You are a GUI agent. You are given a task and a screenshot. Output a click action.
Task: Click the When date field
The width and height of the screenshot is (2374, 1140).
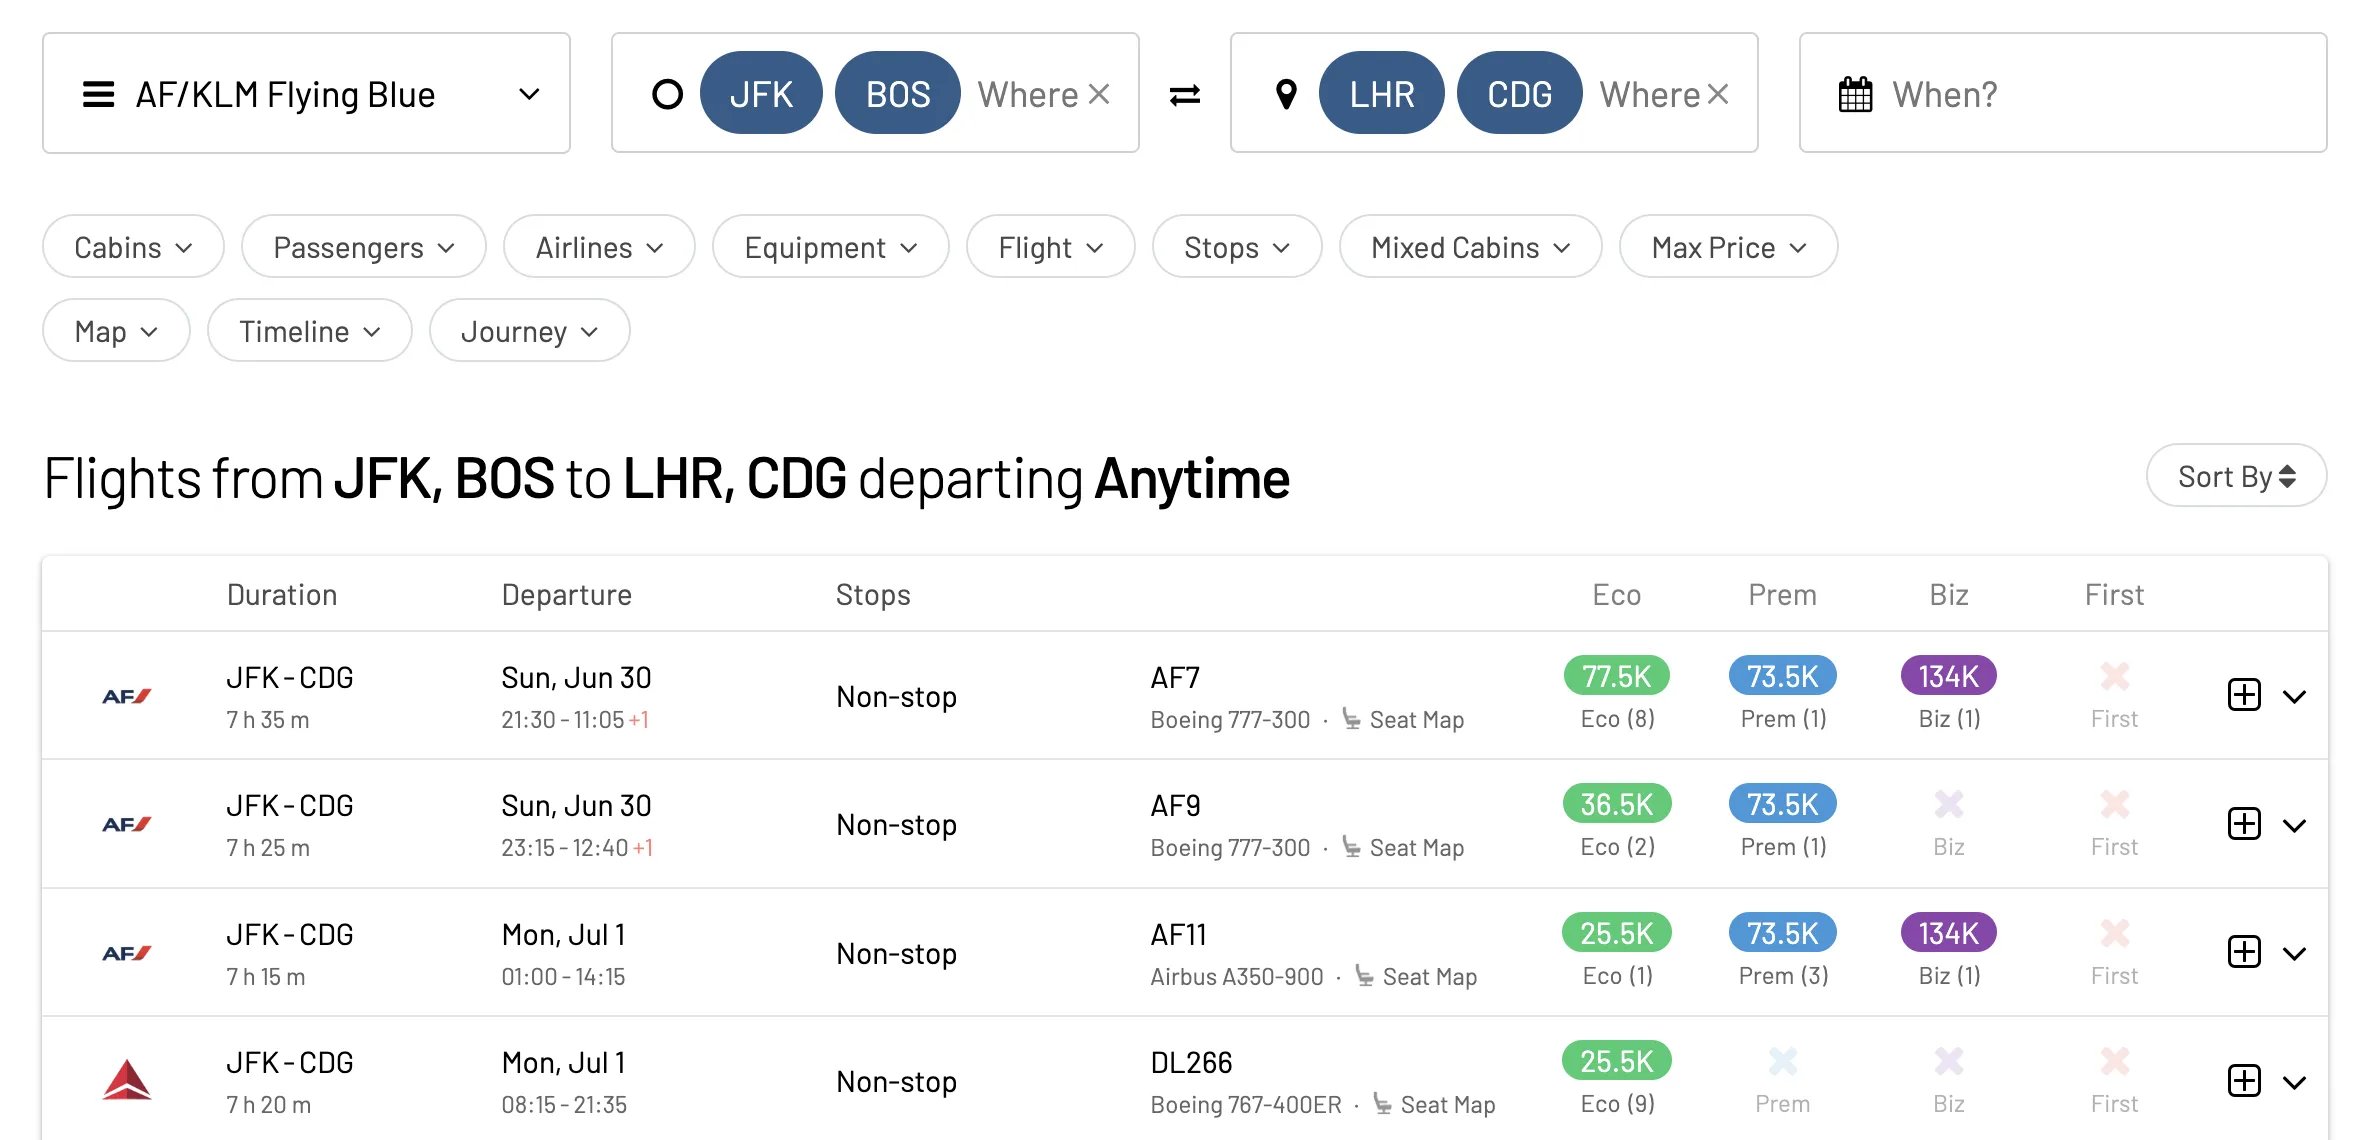(x=2063, y=94)
